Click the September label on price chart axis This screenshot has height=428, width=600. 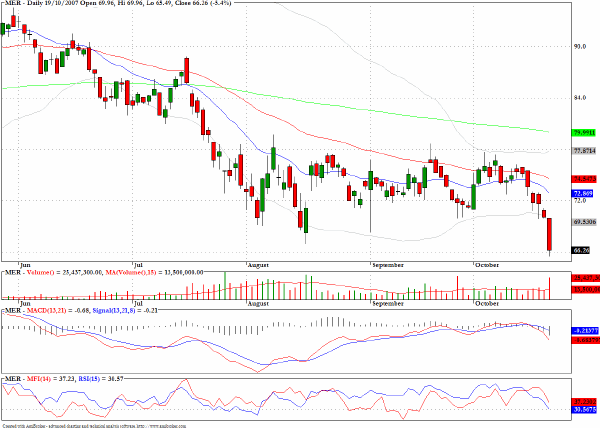tap(388, 265)
